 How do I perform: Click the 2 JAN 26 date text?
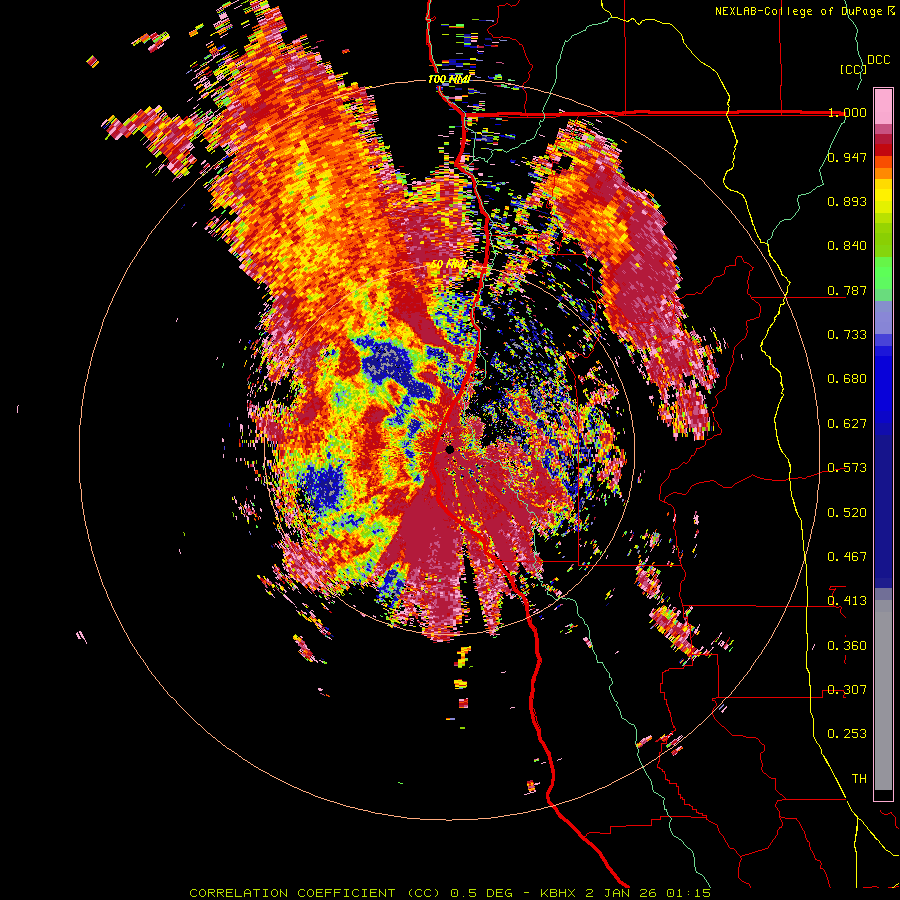coord(622,893)
